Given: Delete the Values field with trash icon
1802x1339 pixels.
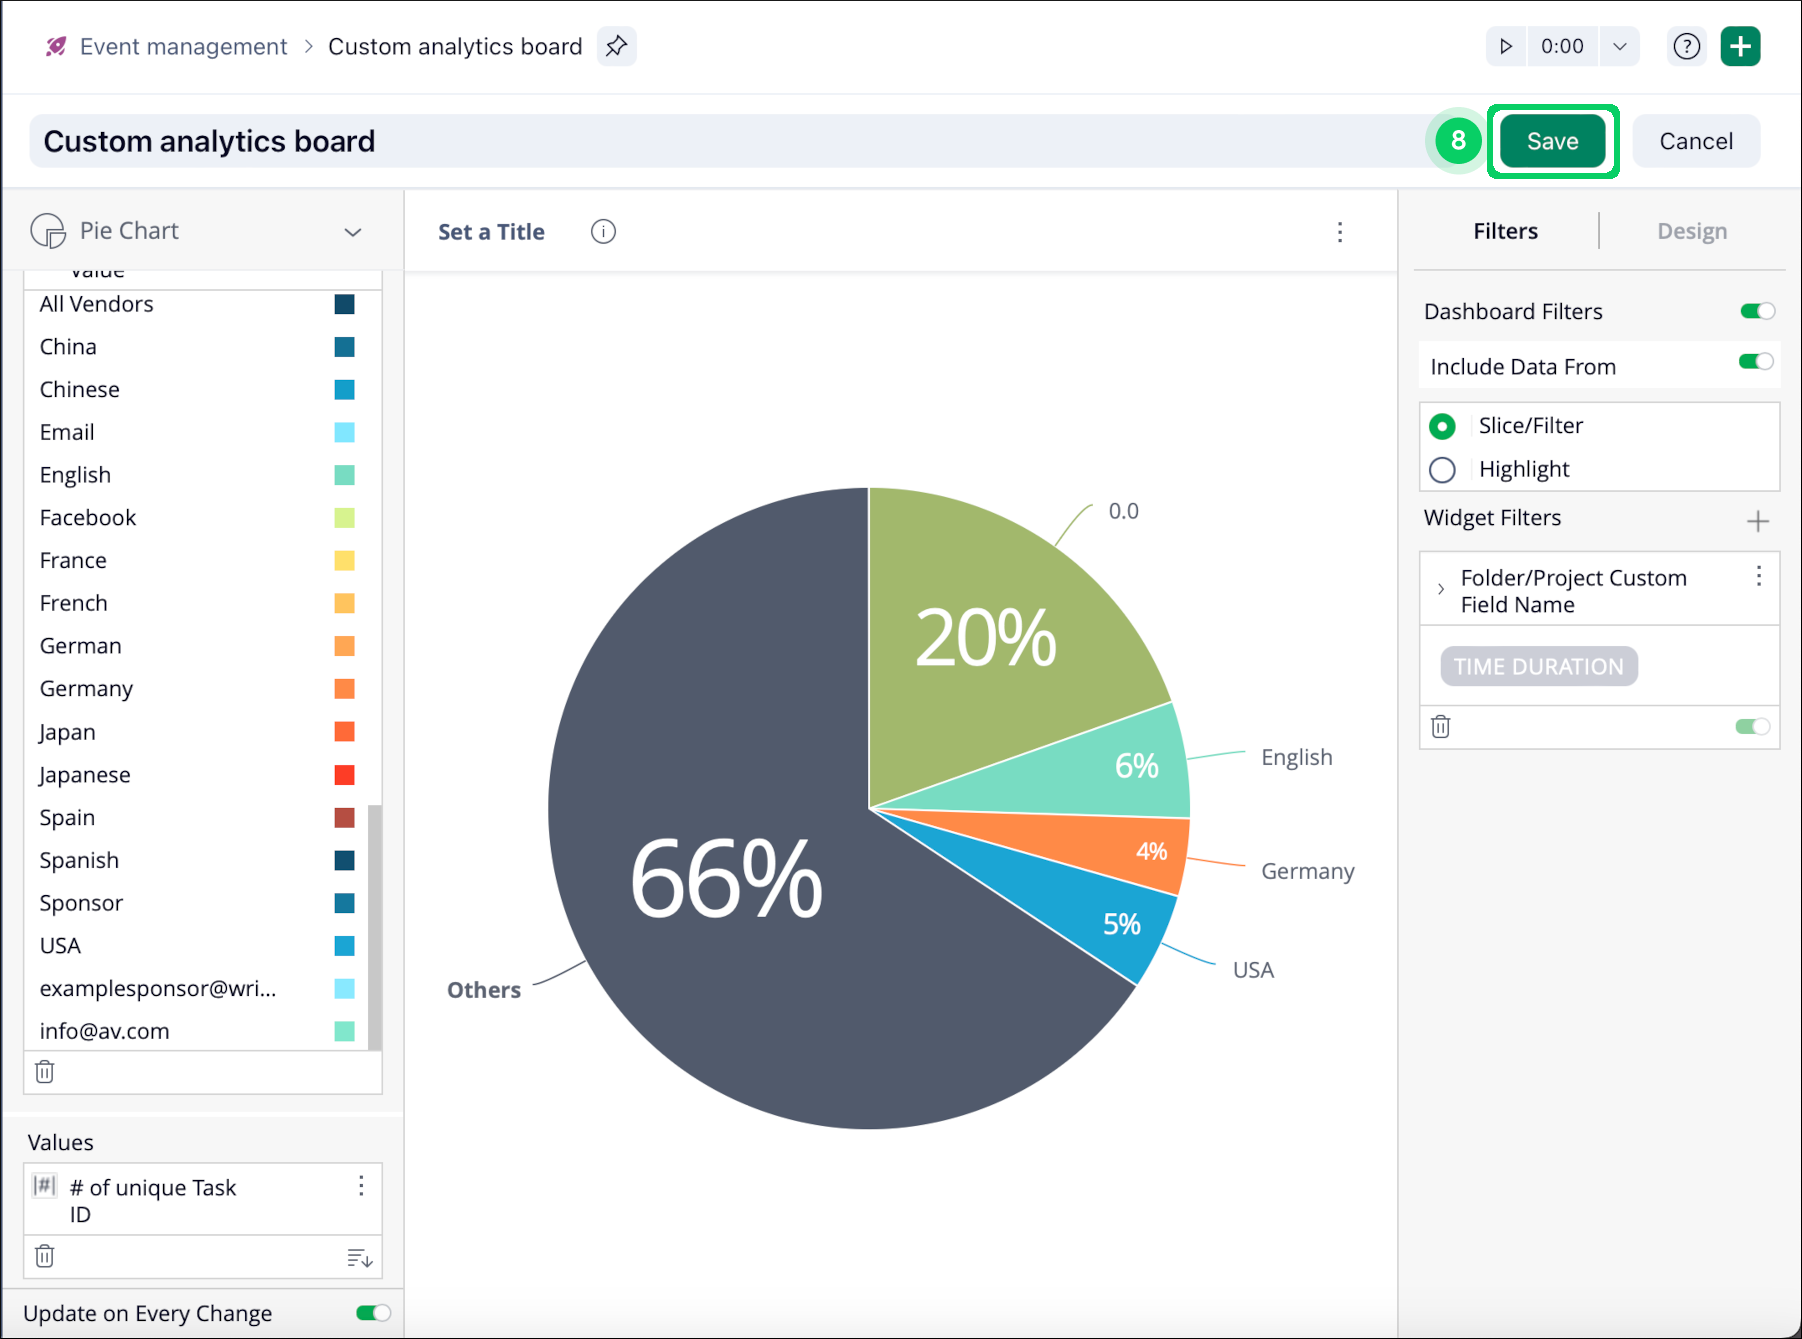Looking at the screenshot, I should coord(45,1256).
